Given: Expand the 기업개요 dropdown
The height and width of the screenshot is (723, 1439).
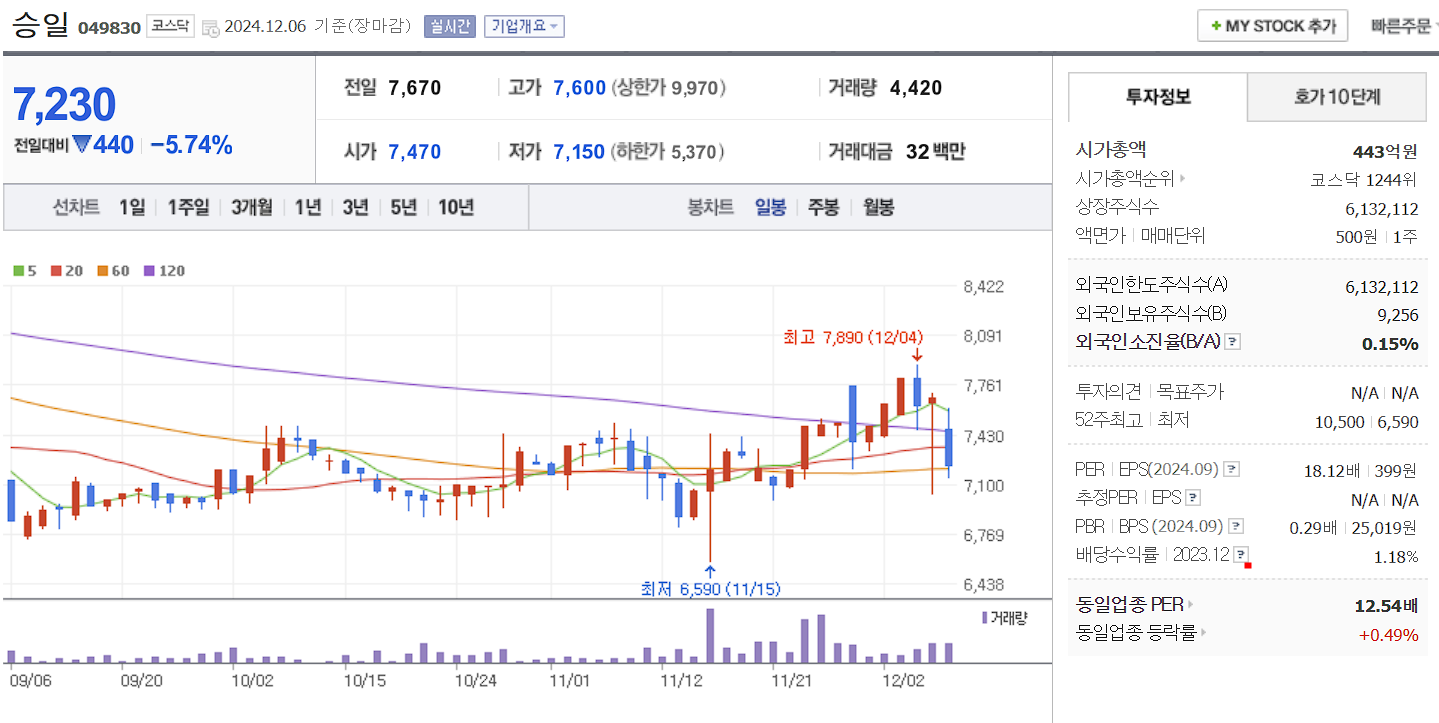Looking at the screenshot, I should coord(524,25).
